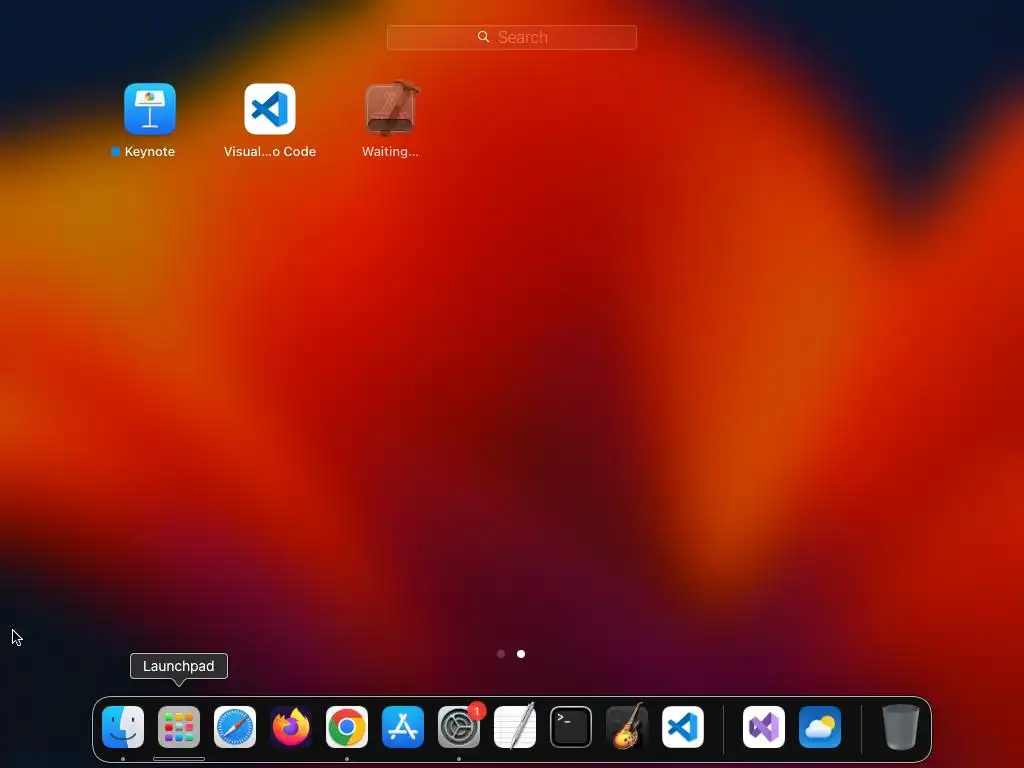Click the magnifying glass in Search field
The image size is (1024, 768).
483,37
